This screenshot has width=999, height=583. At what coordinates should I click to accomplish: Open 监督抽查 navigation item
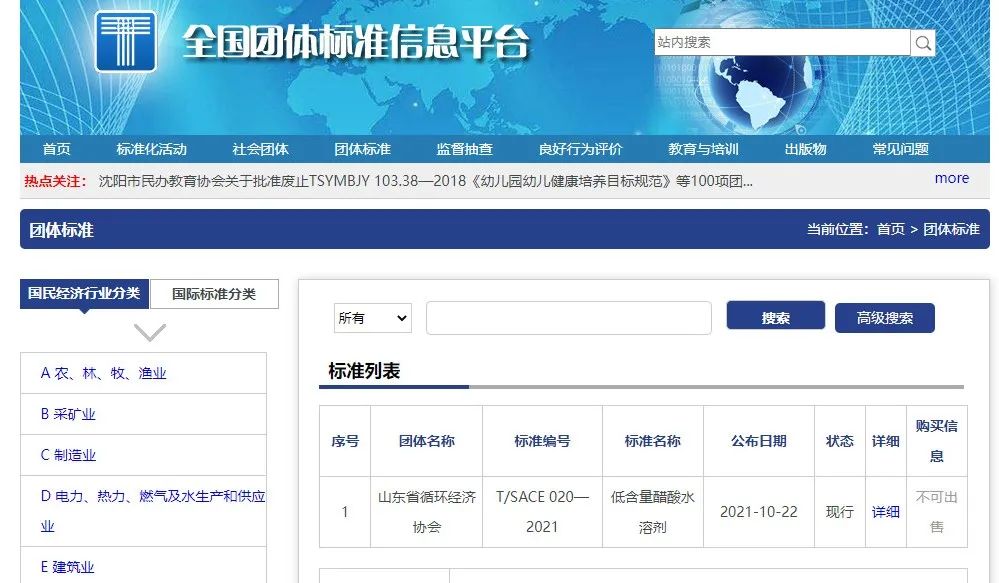[x=464, y=149]
